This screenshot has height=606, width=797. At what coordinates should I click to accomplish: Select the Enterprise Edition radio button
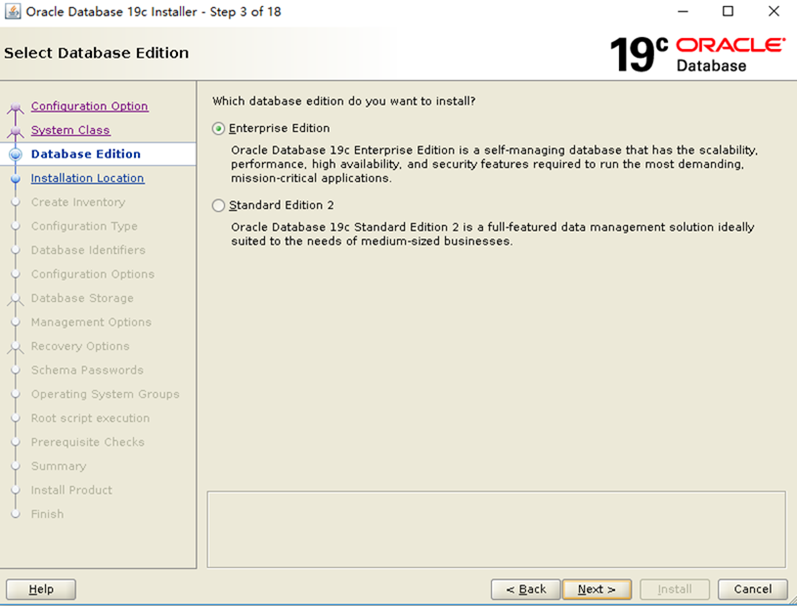point(219,129)
